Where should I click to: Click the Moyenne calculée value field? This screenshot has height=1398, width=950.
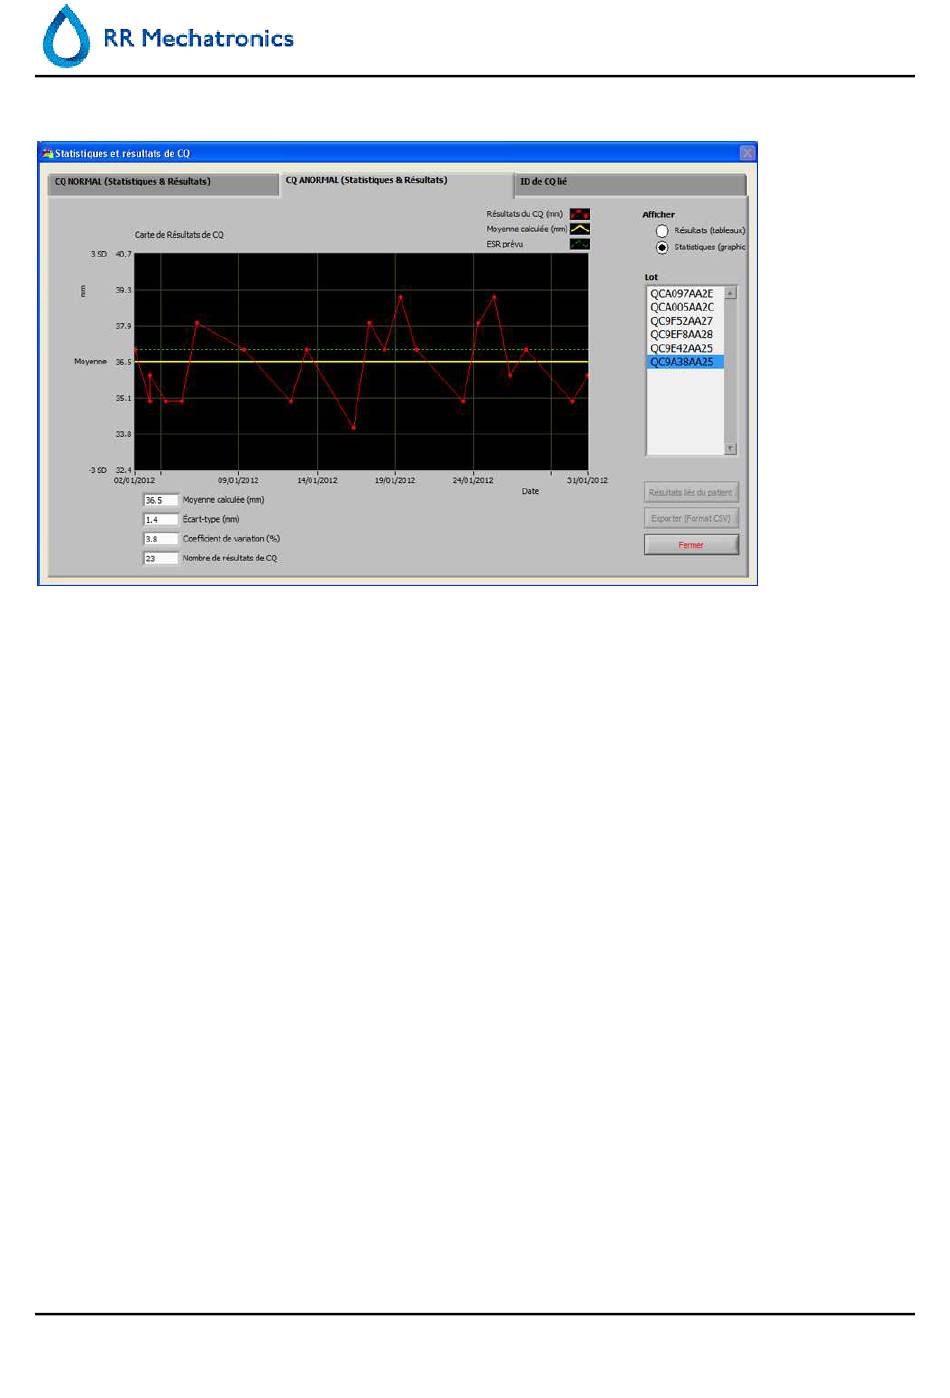pyautogui.click(x=160, y=500)
